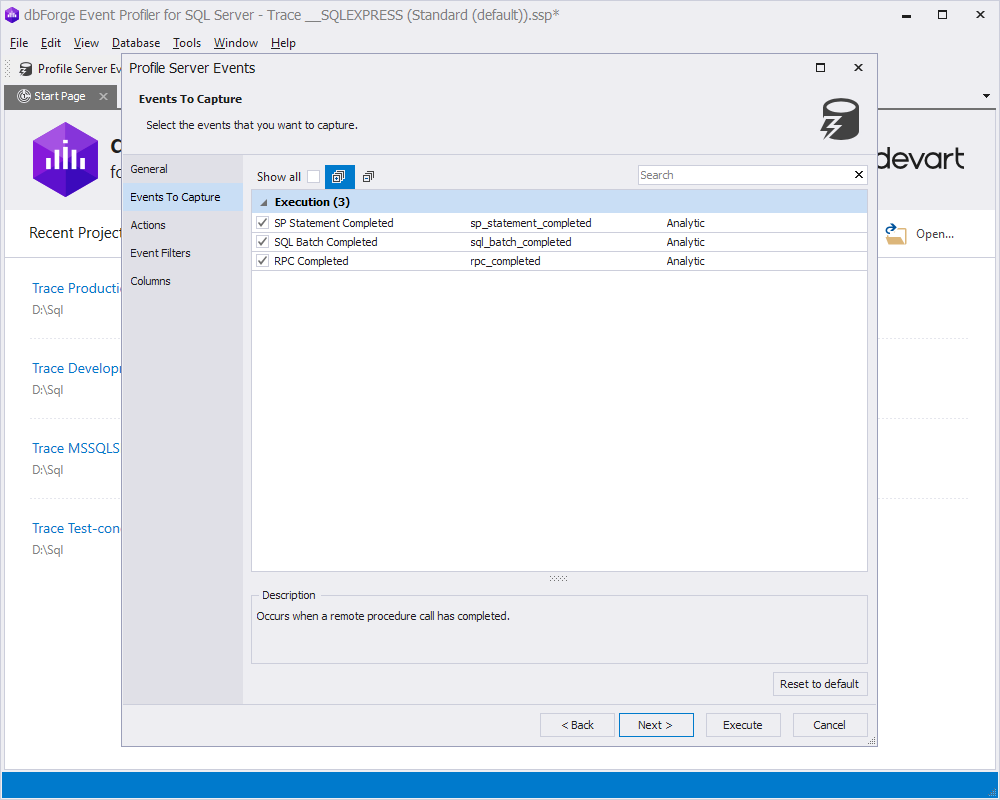The height and width of the screenshot is (800, 1000).
Task: Click the SQL Batch Completed event name
Action: point(326,242)
